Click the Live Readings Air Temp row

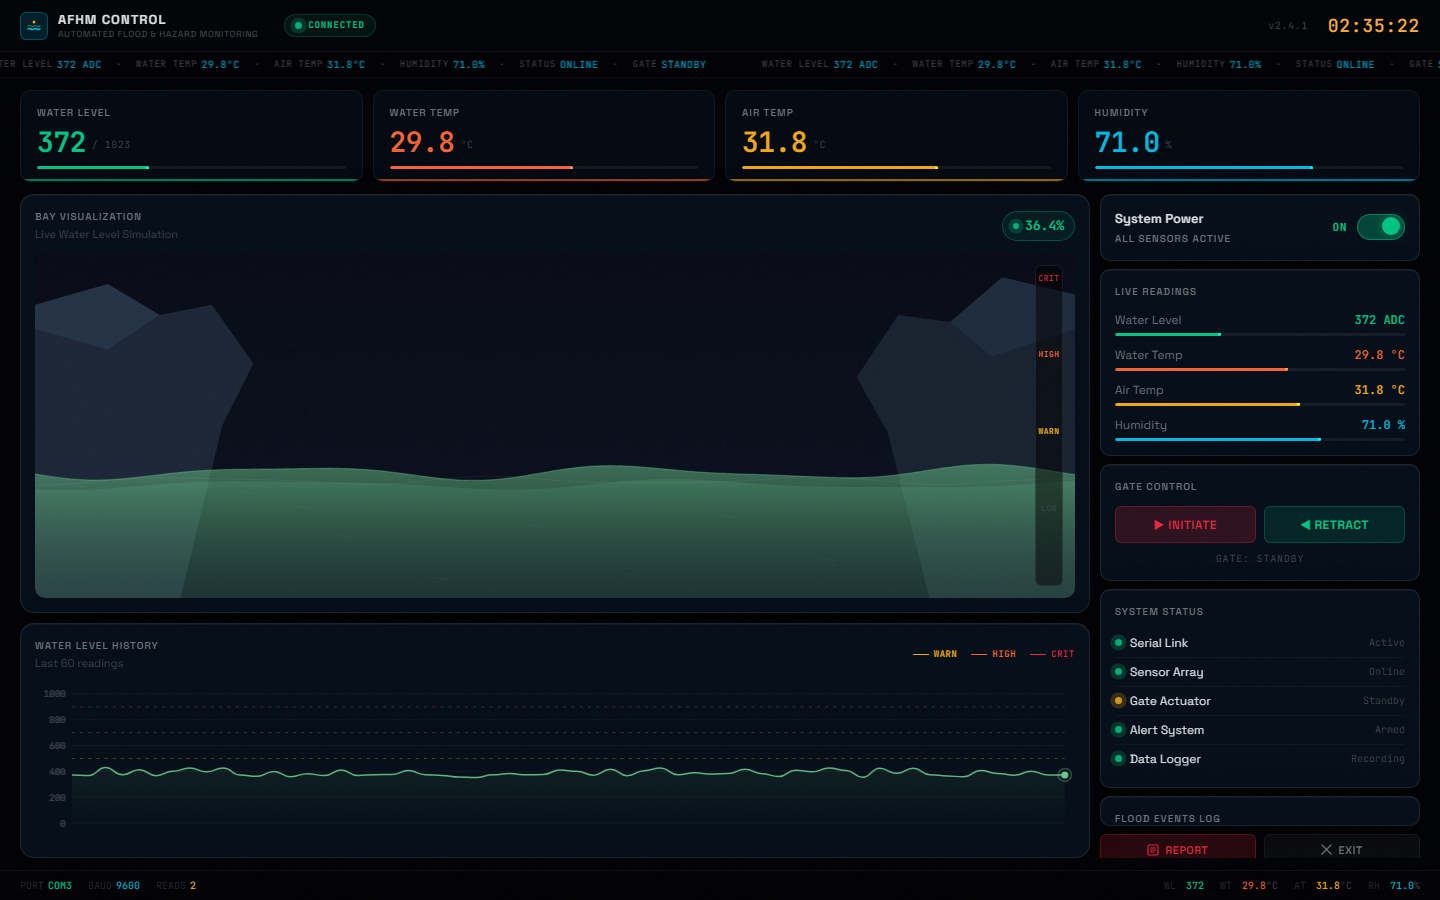tap(1260, 394)
